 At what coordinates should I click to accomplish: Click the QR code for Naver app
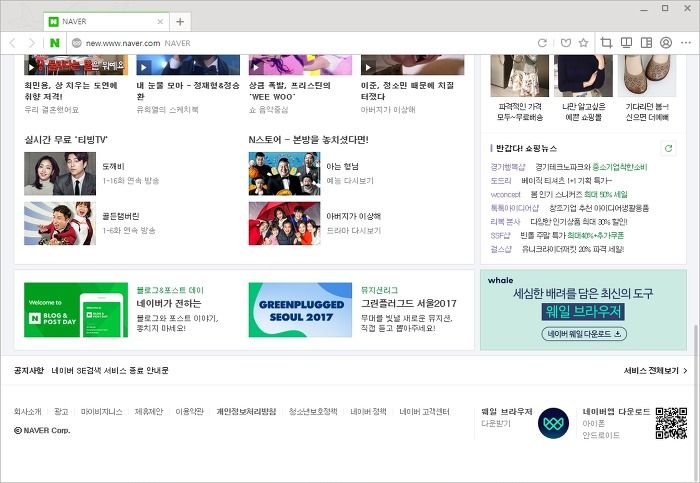671,423
